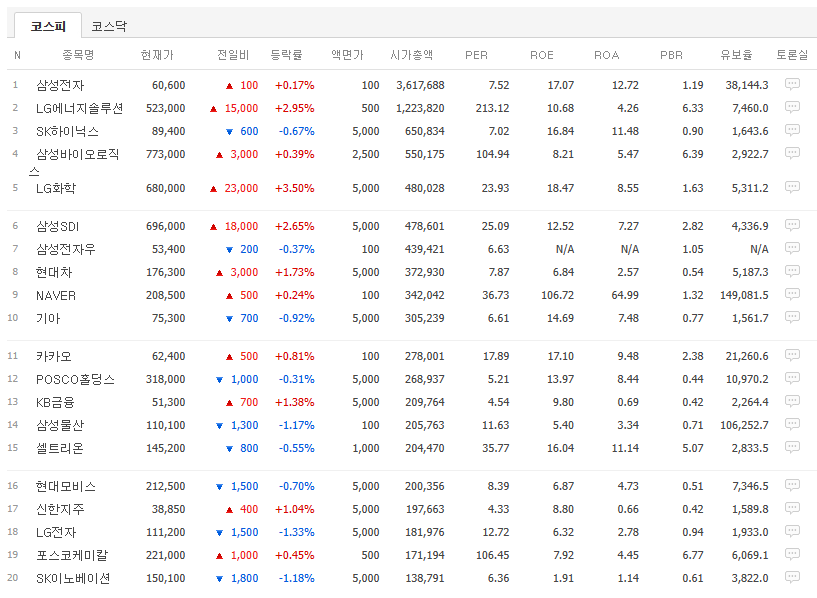Open the 현대차 stock link
The image size is (817, 598).
click(54, 272)
